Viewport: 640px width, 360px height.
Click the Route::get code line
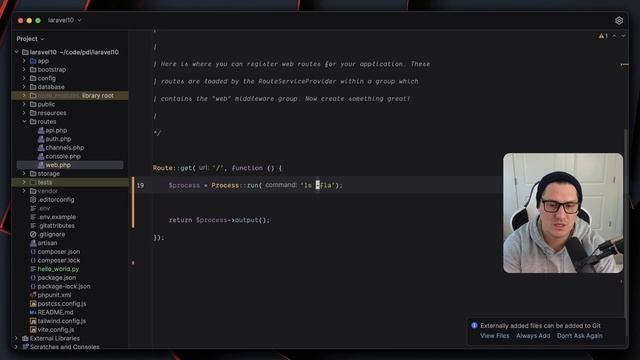pyautogui.click(x=217, y=168)
